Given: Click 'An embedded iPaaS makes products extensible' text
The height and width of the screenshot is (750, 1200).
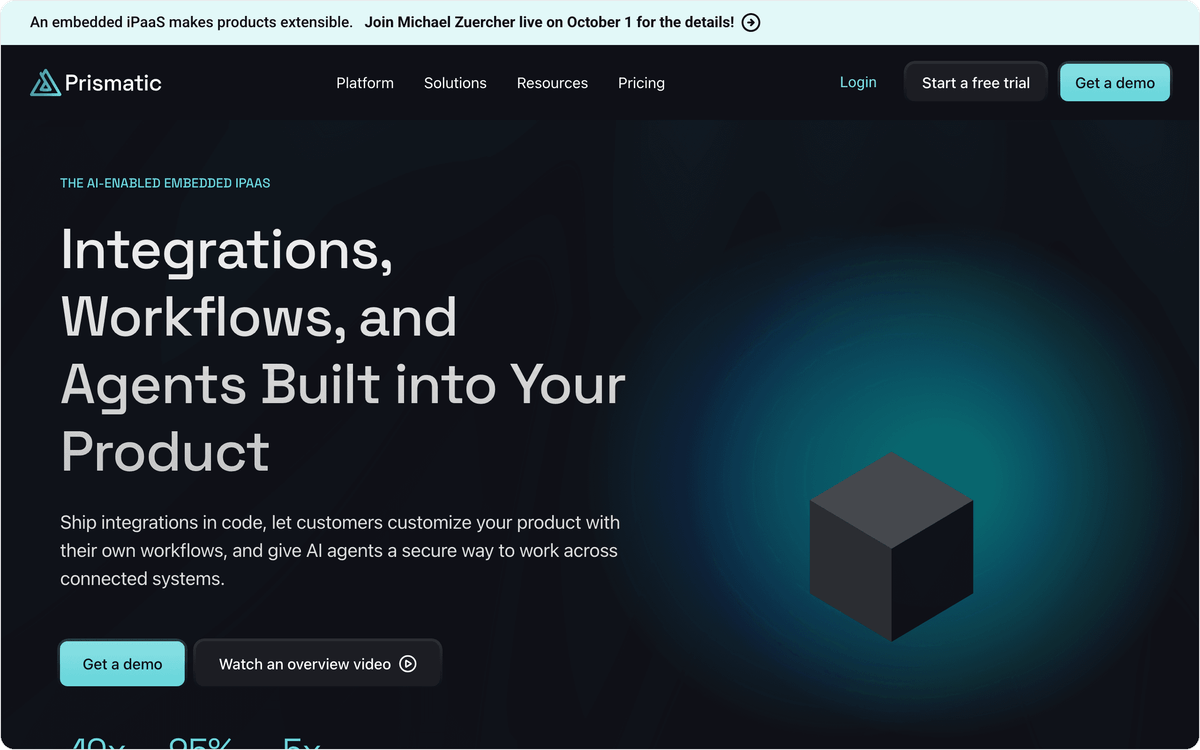Looking at the screenshot, I should pos(191,22).
